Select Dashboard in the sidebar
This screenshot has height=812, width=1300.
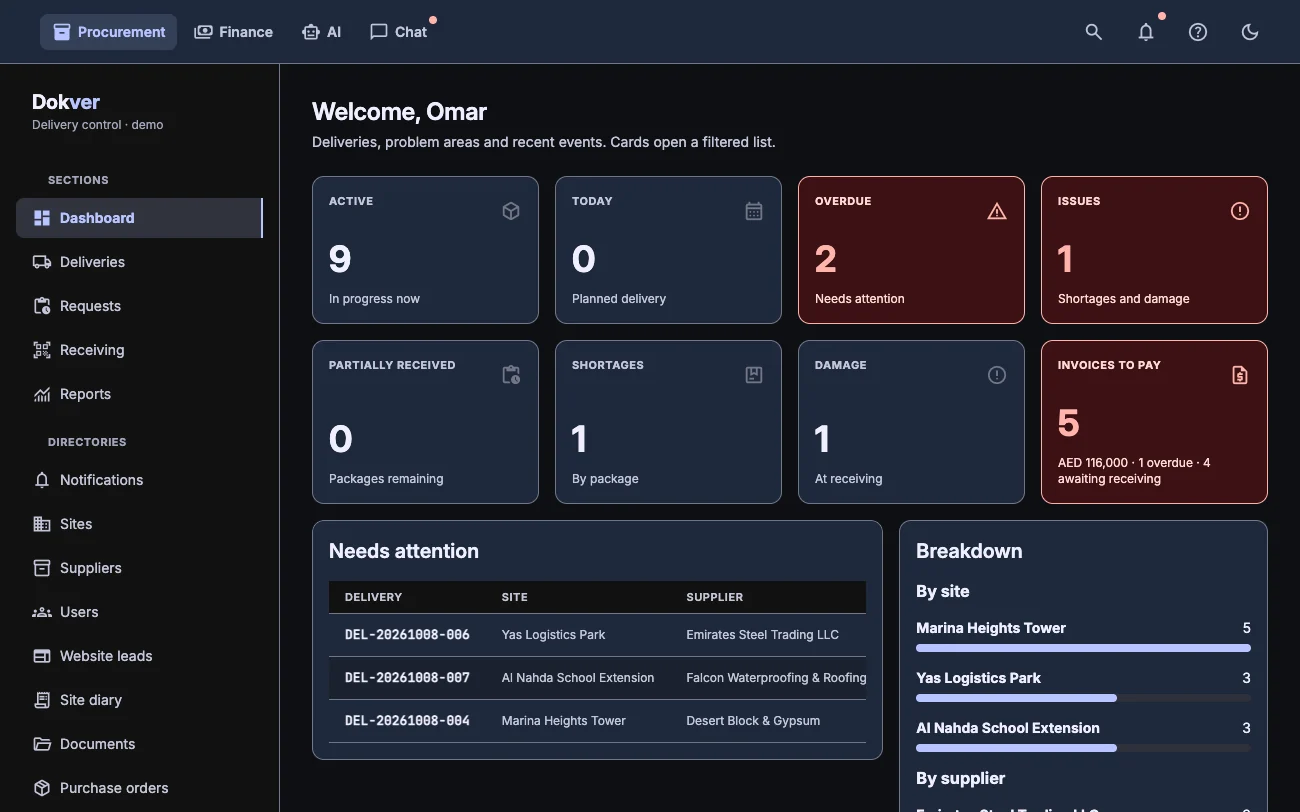pos(139,218)
